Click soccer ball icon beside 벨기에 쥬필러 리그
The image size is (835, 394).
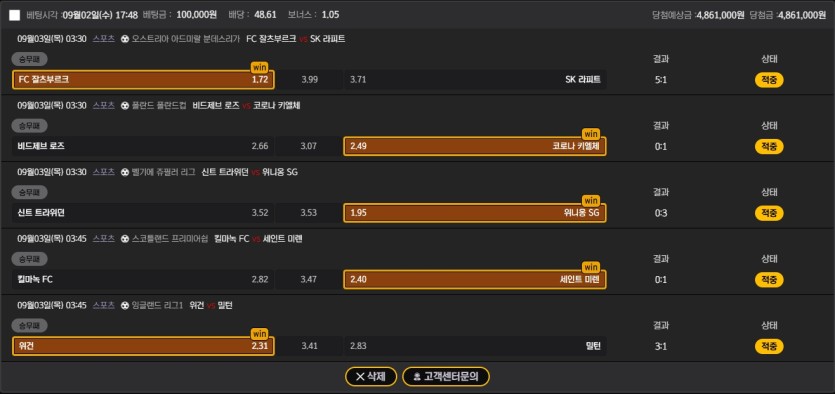point(125,172)
